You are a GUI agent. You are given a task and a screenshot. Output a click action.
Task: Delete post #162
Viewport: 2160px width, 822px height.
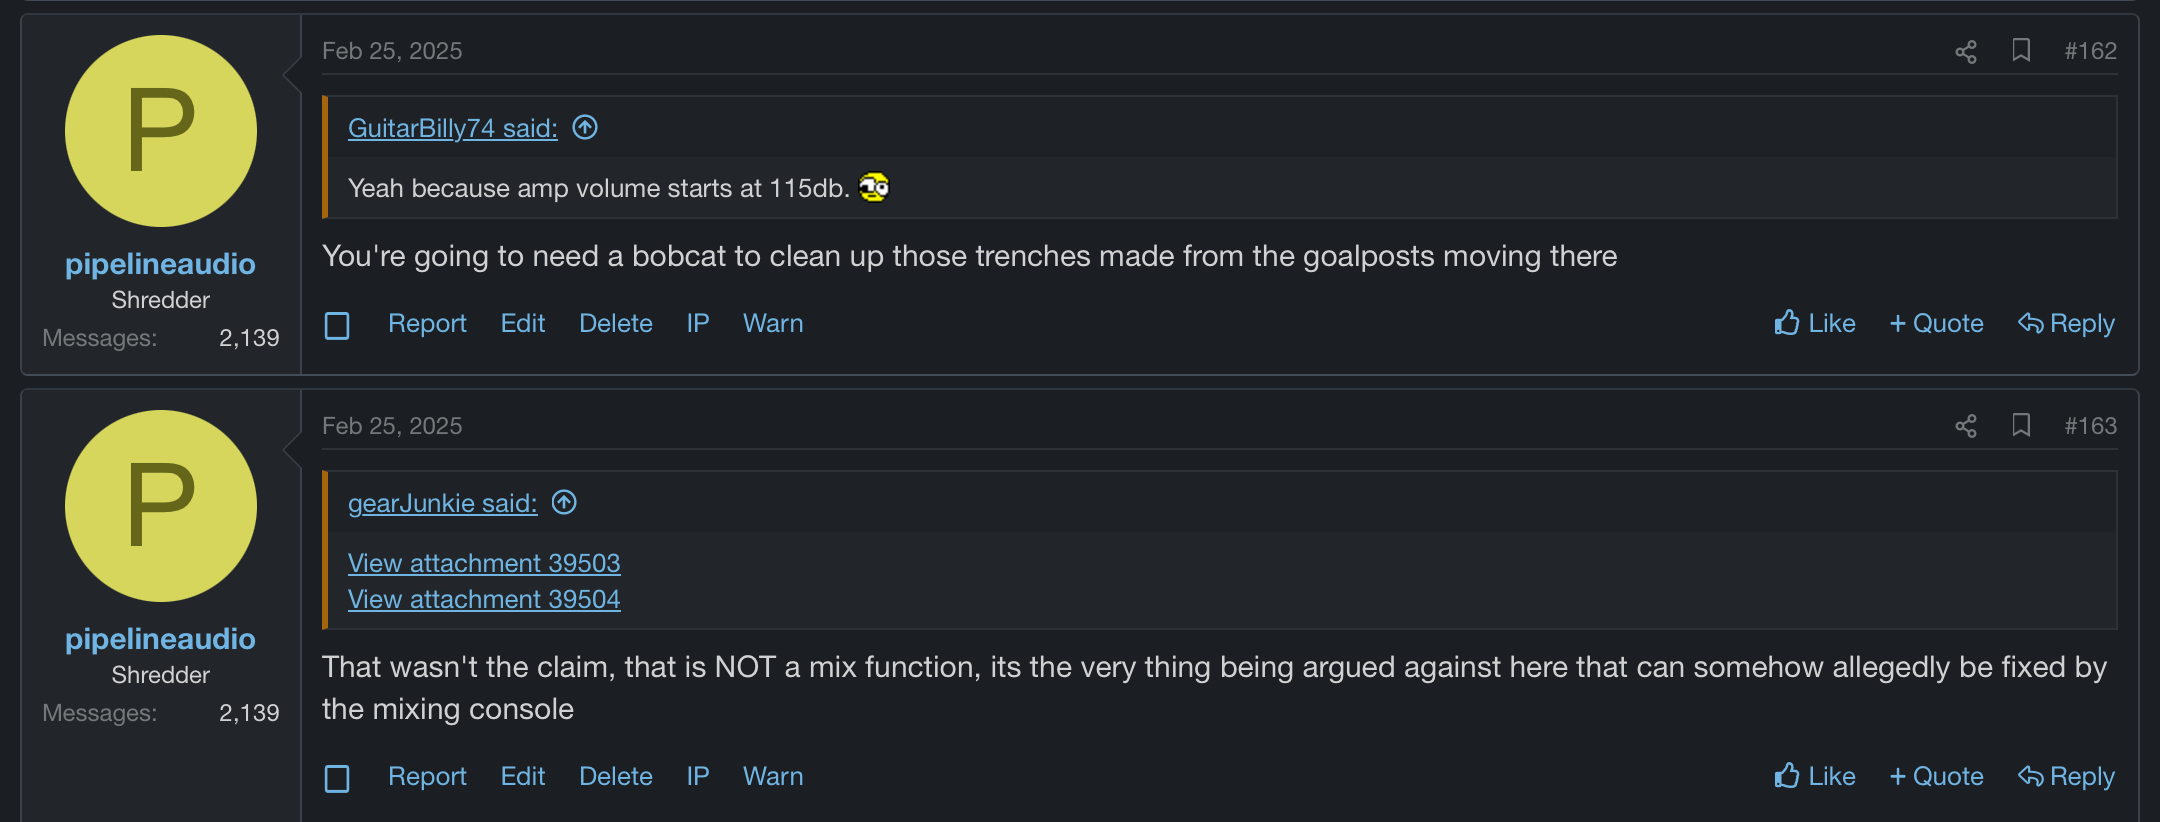(616, 323)
